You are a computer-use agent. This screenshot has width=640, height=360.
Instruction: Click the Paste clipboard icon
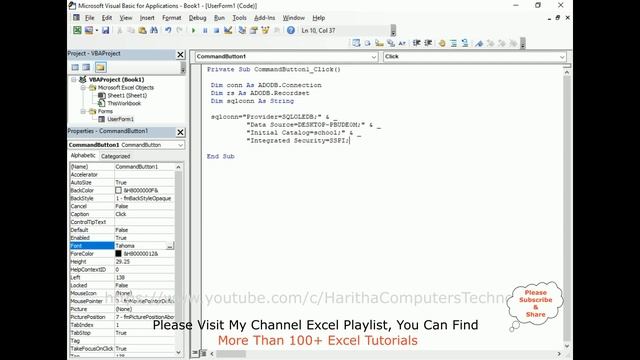142,30
